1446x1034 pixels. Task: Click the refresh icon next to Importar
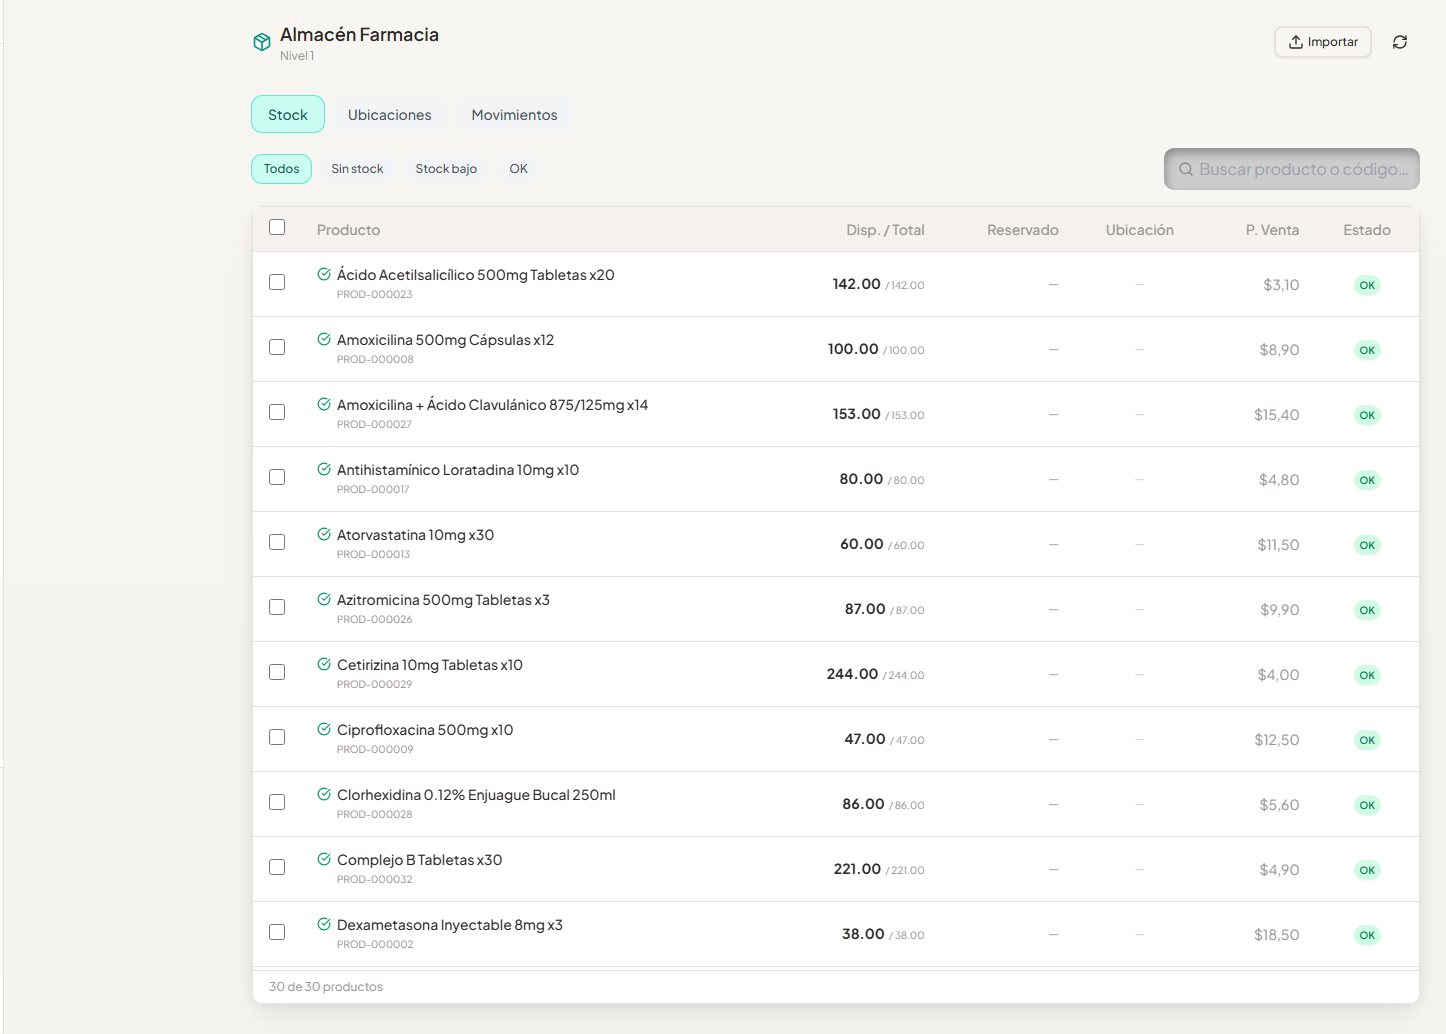1399,42
